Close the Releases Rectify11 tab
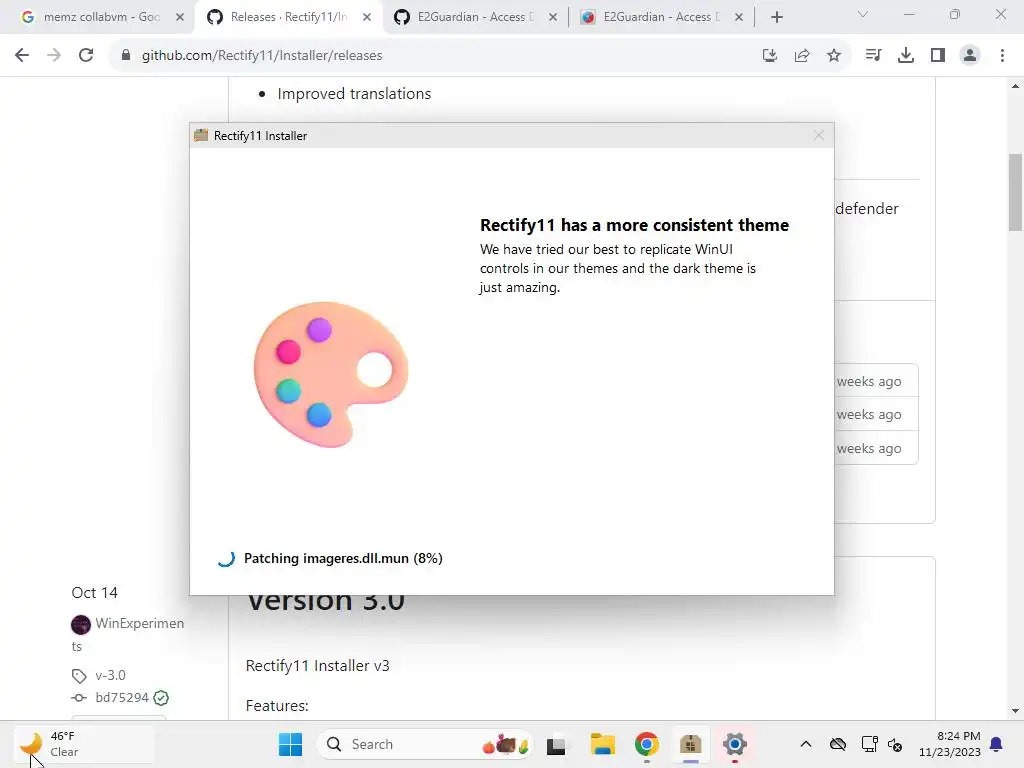This screenshot has height=768, width=1024. pos(367,17)
